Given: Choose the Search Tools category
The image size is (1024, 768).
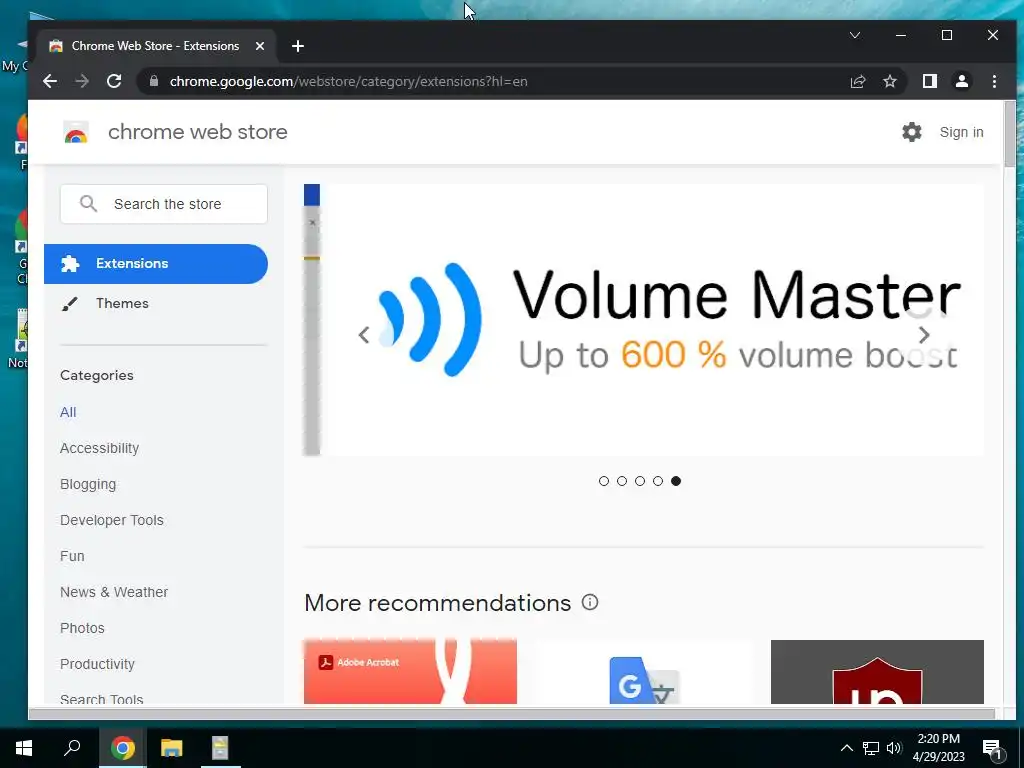Looking at the screenshot, I should pos(101,699).
